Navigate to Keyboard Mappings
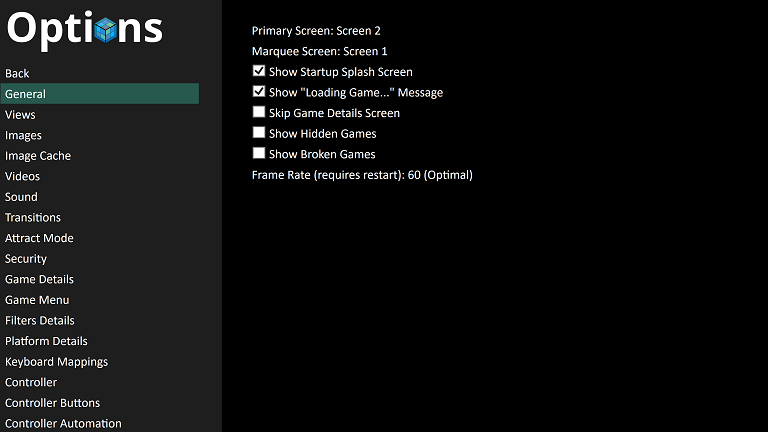 point(56,361)
